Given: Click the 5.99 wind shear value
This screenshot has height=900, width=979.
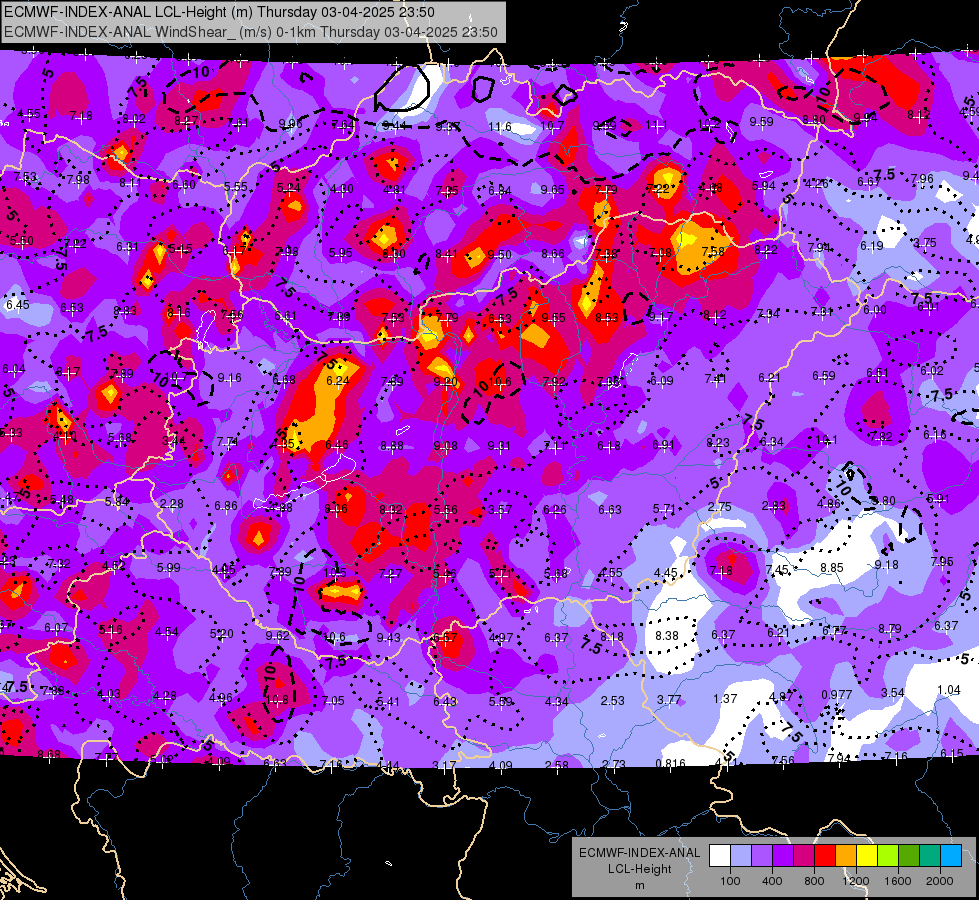Looking at the screenshot, I should 169,568.
